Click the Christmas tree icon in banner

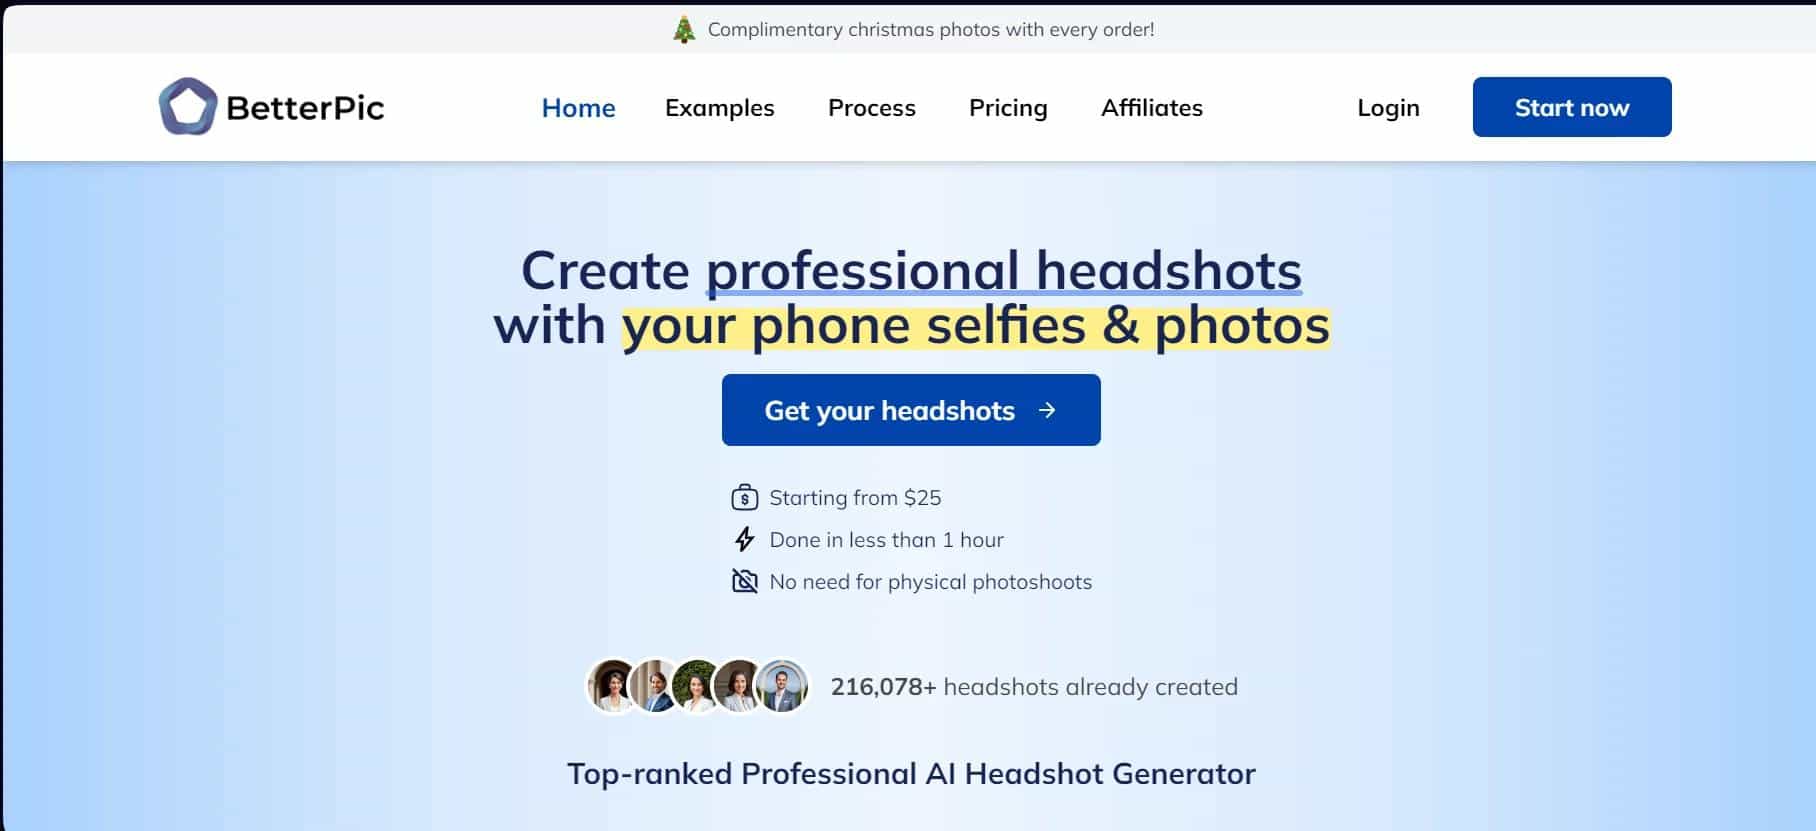[x=684, y=30]
